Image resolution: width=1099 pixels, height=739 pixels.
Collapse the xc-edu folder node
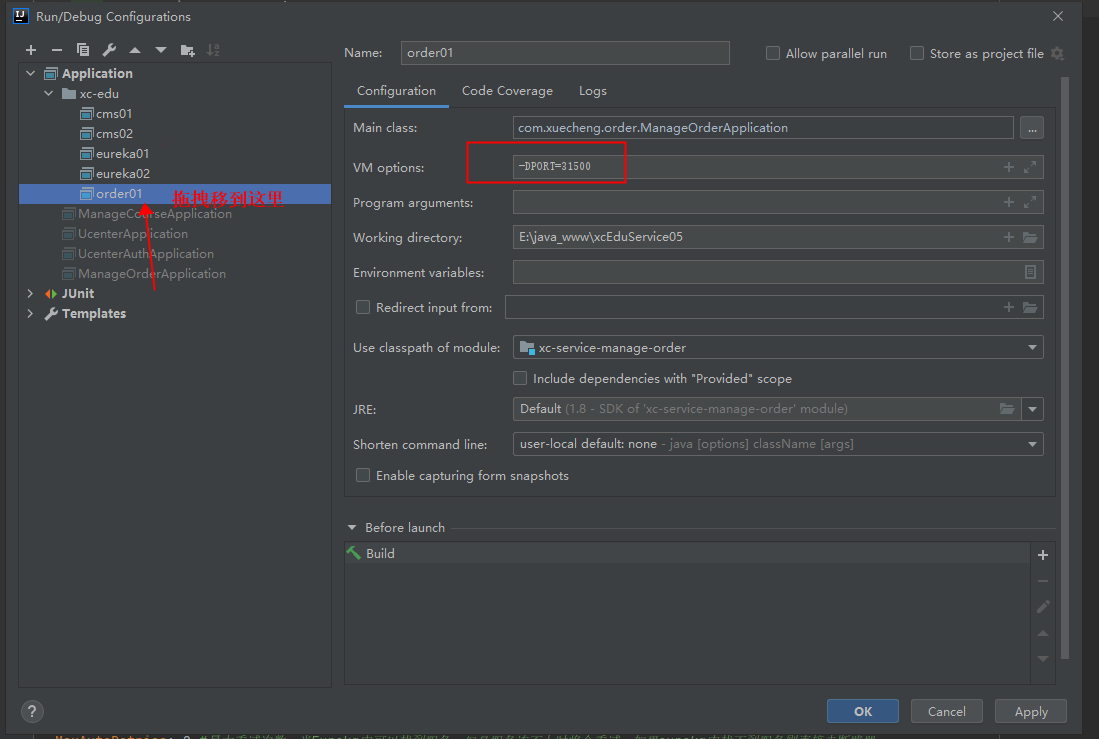48,93
